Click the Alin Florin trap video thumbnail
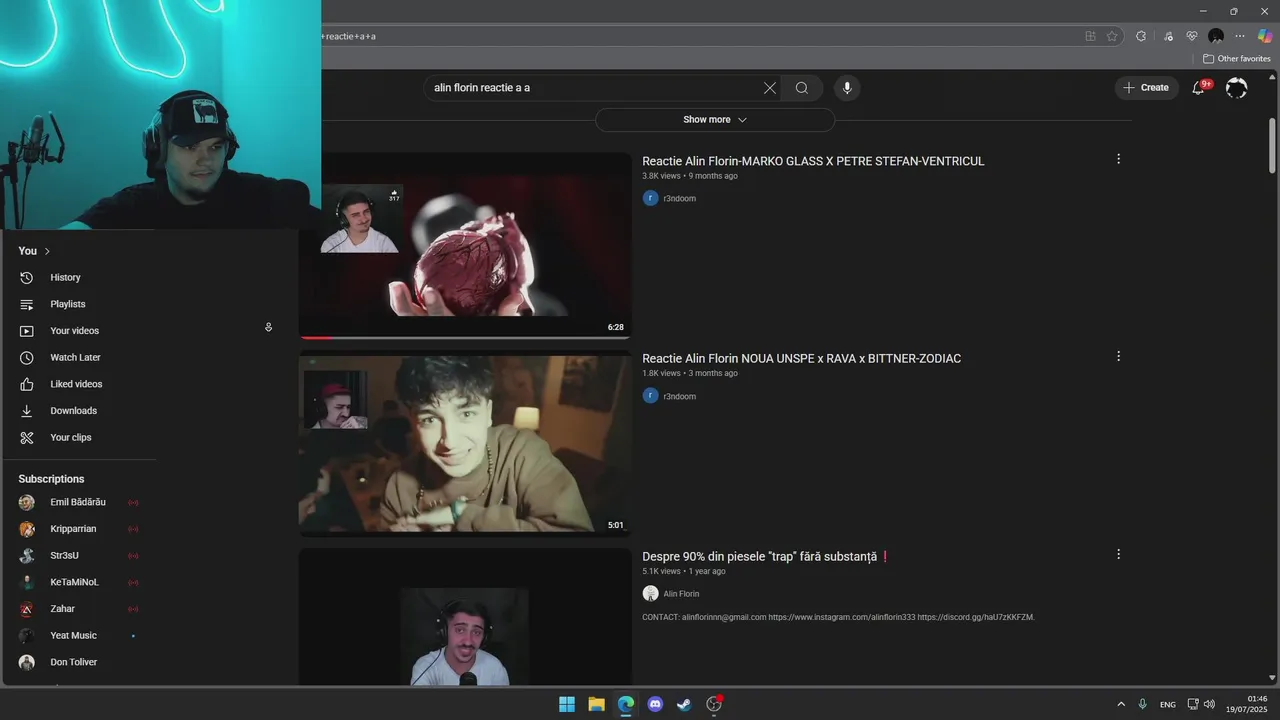The width and height of the screenshot is (1280, 720). pos(465,616)
